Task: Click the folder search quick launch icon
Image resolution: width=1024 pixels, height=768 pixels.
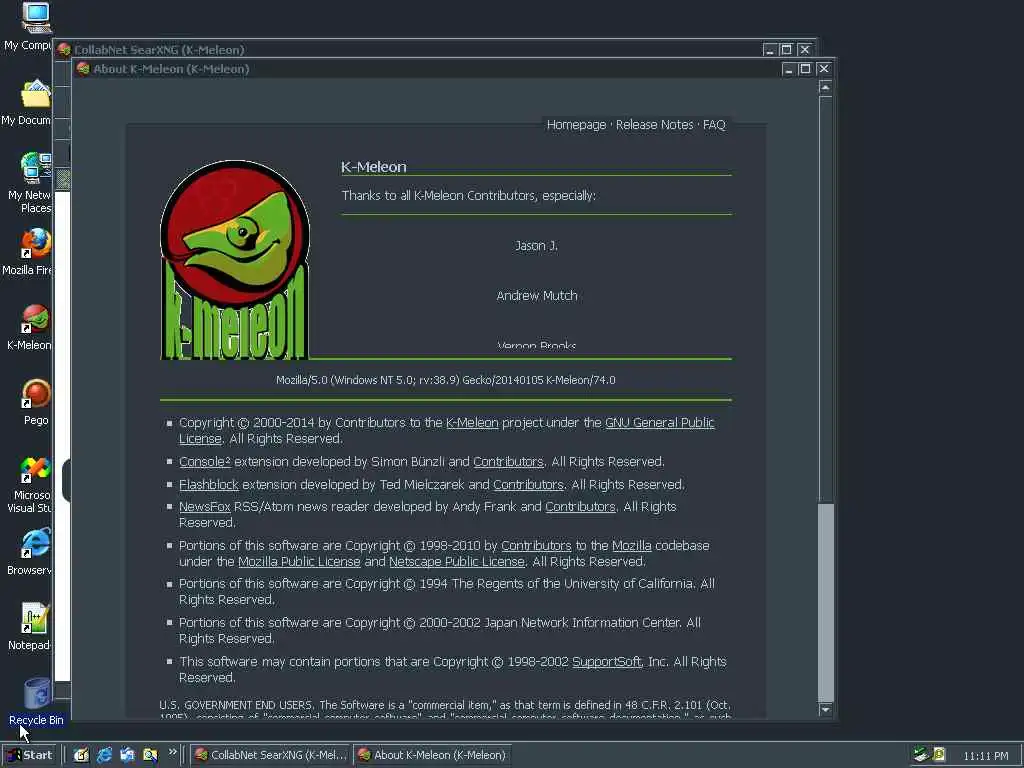Action: coord(150,755)
